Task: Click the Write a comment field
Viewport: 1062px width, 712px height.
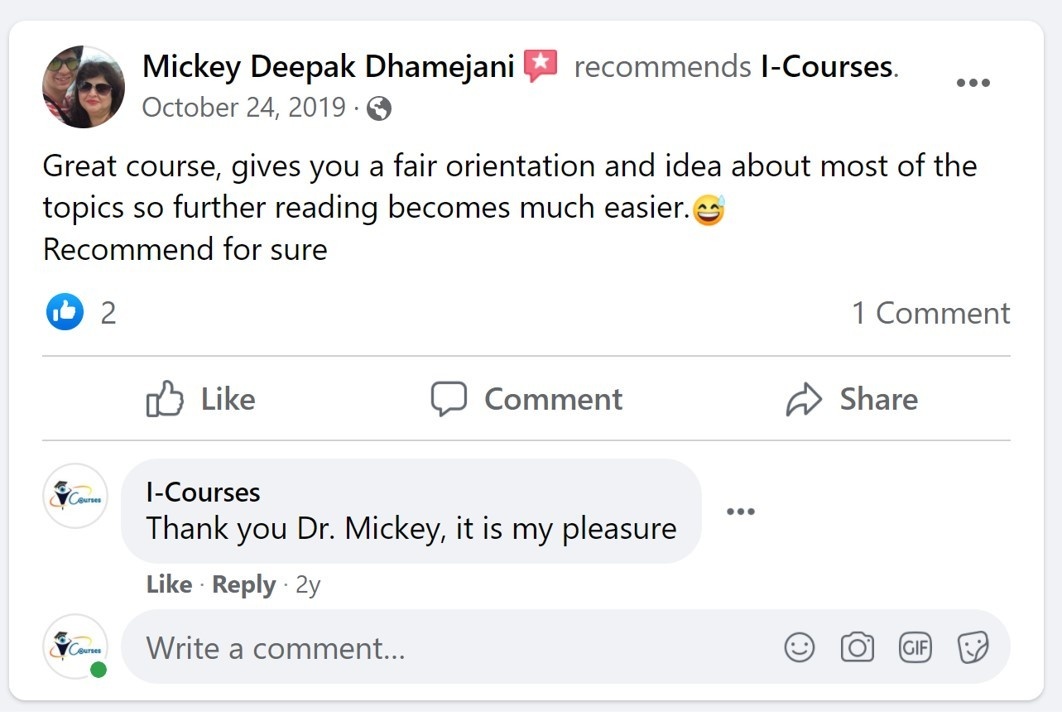Action: 450,648
